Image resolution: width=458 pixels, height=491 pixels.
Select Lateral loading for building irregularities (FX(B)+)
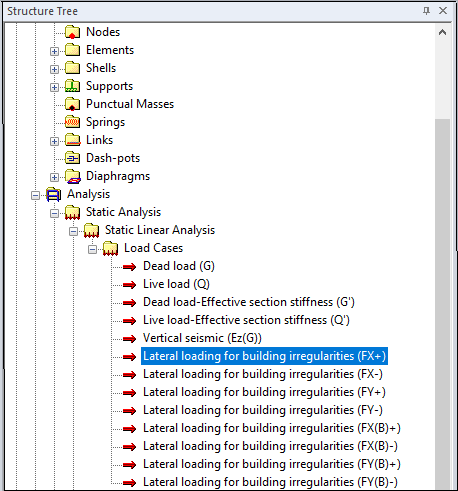pos(272,428)
